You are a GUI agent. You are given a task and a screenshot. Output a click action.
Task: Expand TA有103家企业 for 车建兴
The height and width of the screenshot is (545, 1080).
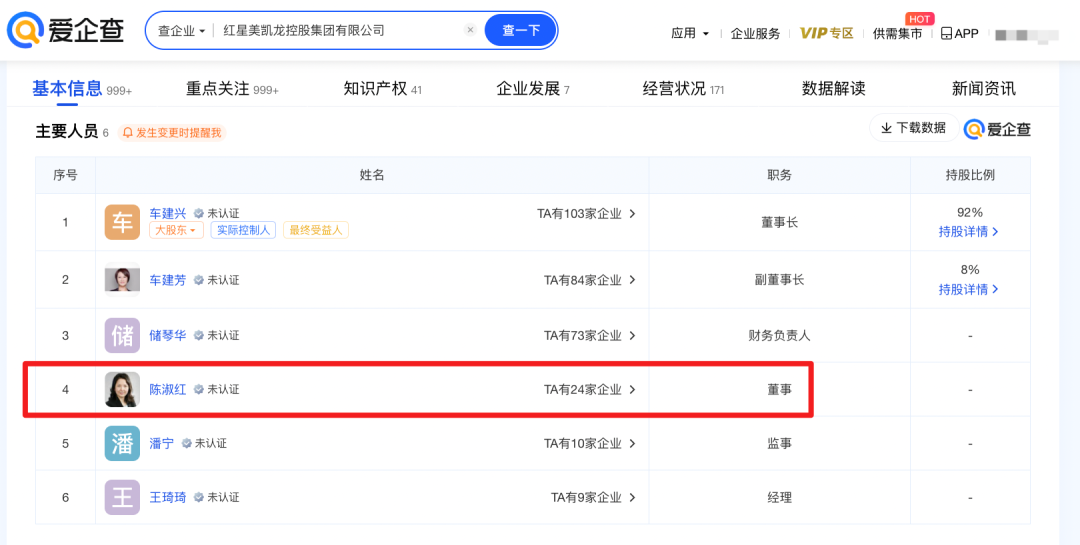point(586,214)
